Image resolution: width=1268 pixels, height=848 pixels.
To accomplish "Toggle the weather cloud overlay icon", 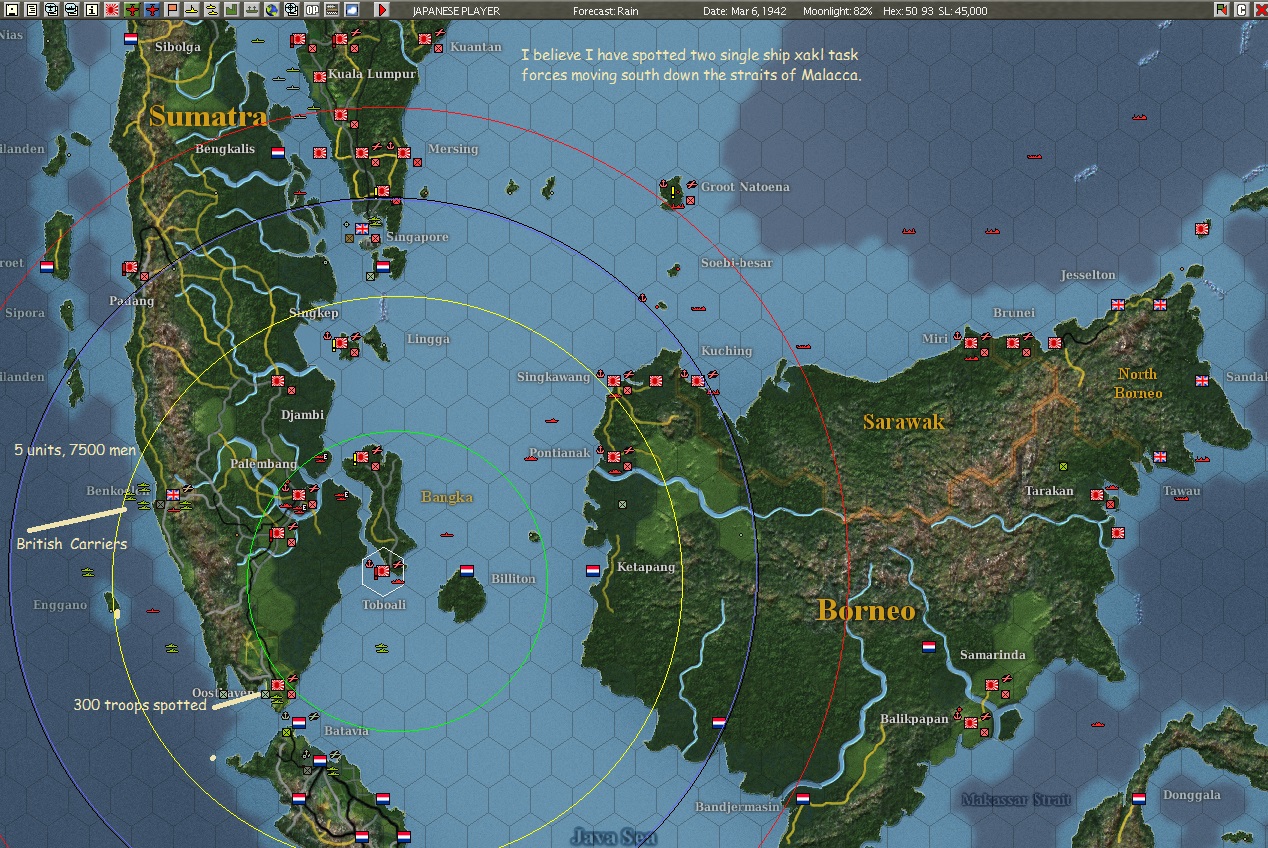I will (351, 10).
